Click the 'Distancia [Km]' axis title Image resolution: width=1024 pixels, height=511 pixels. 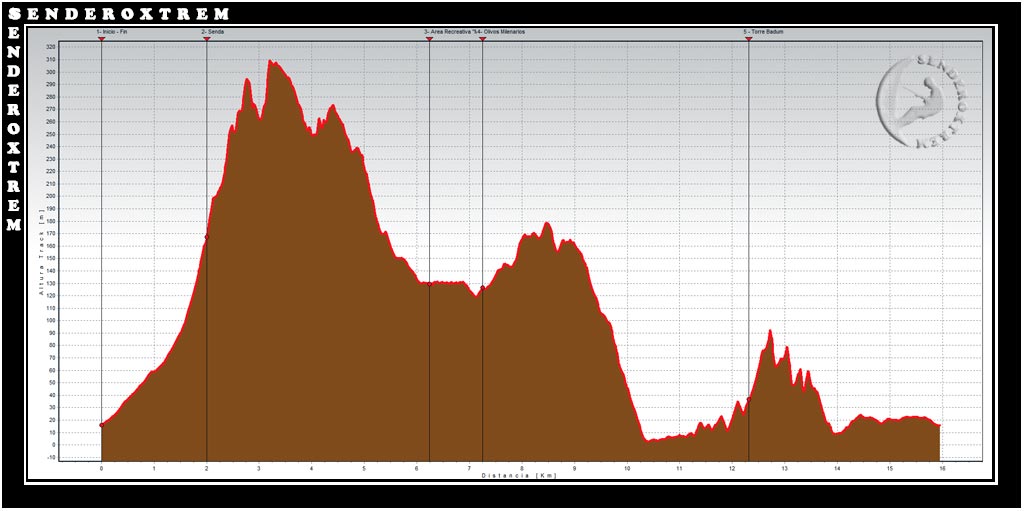click(x=520, y=475)
